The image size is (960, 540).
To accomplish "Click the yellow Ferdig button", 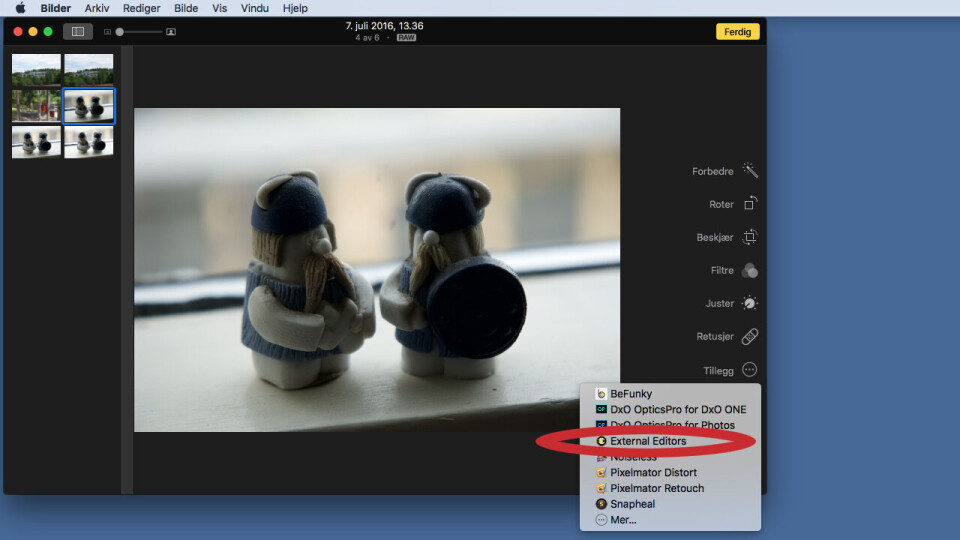I will point(737,32).
